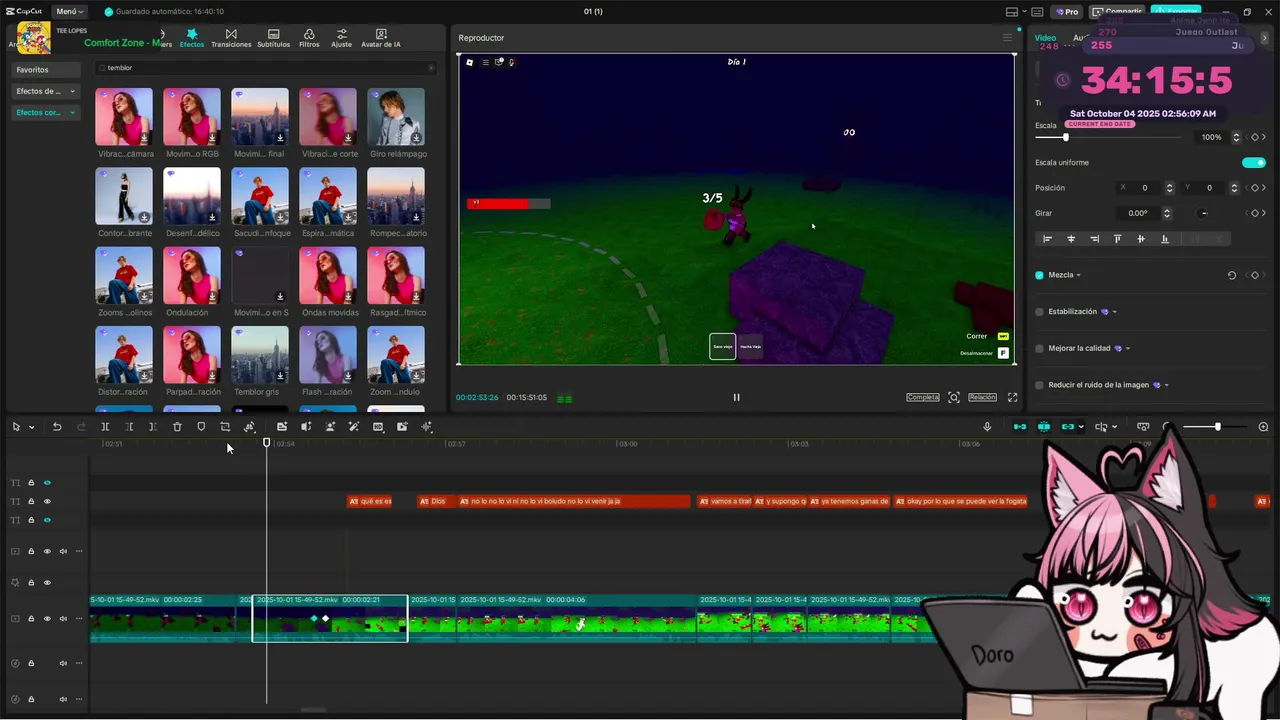This screenshot has height=720, width=1280.
Task: Open the linkage dropdown arrow in timeline toolbar
Action: point(1081,427)
